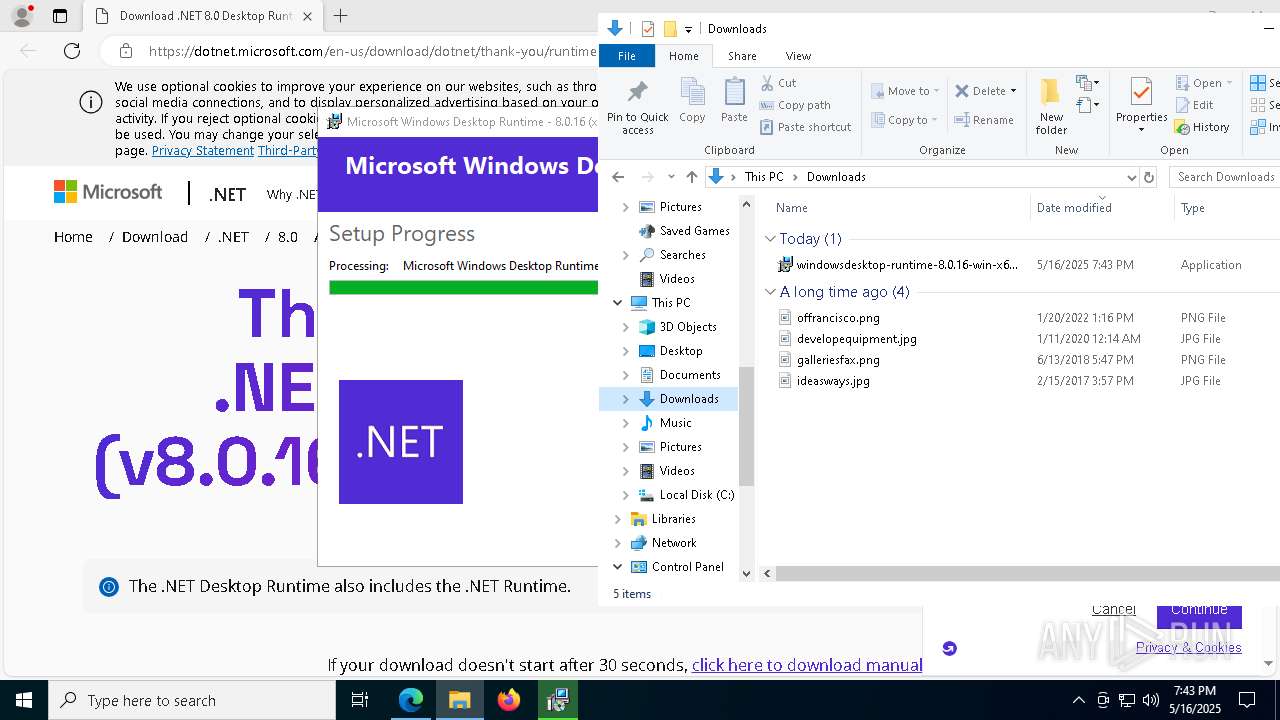The height and width of the screenshot is (720, 1280).
Task: Switch to the installer taskbar icon
Action: pos(558,700)
